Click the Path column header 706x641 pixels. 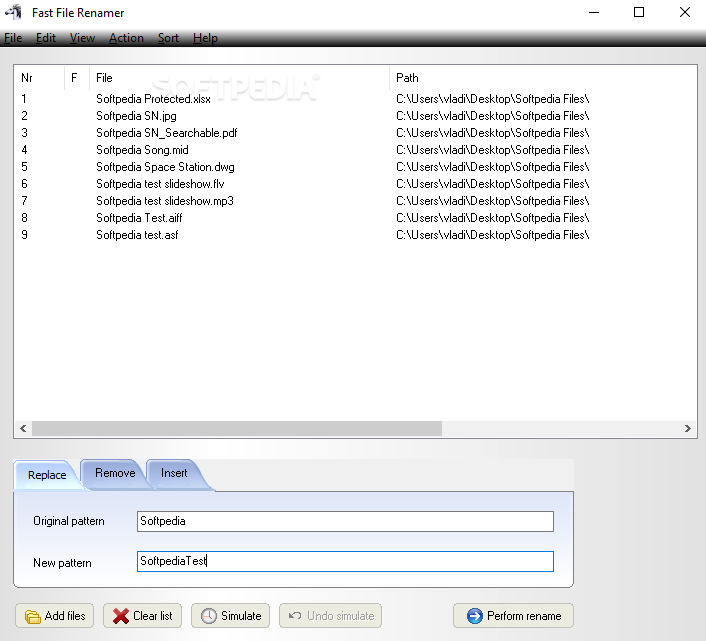(543, 78)
